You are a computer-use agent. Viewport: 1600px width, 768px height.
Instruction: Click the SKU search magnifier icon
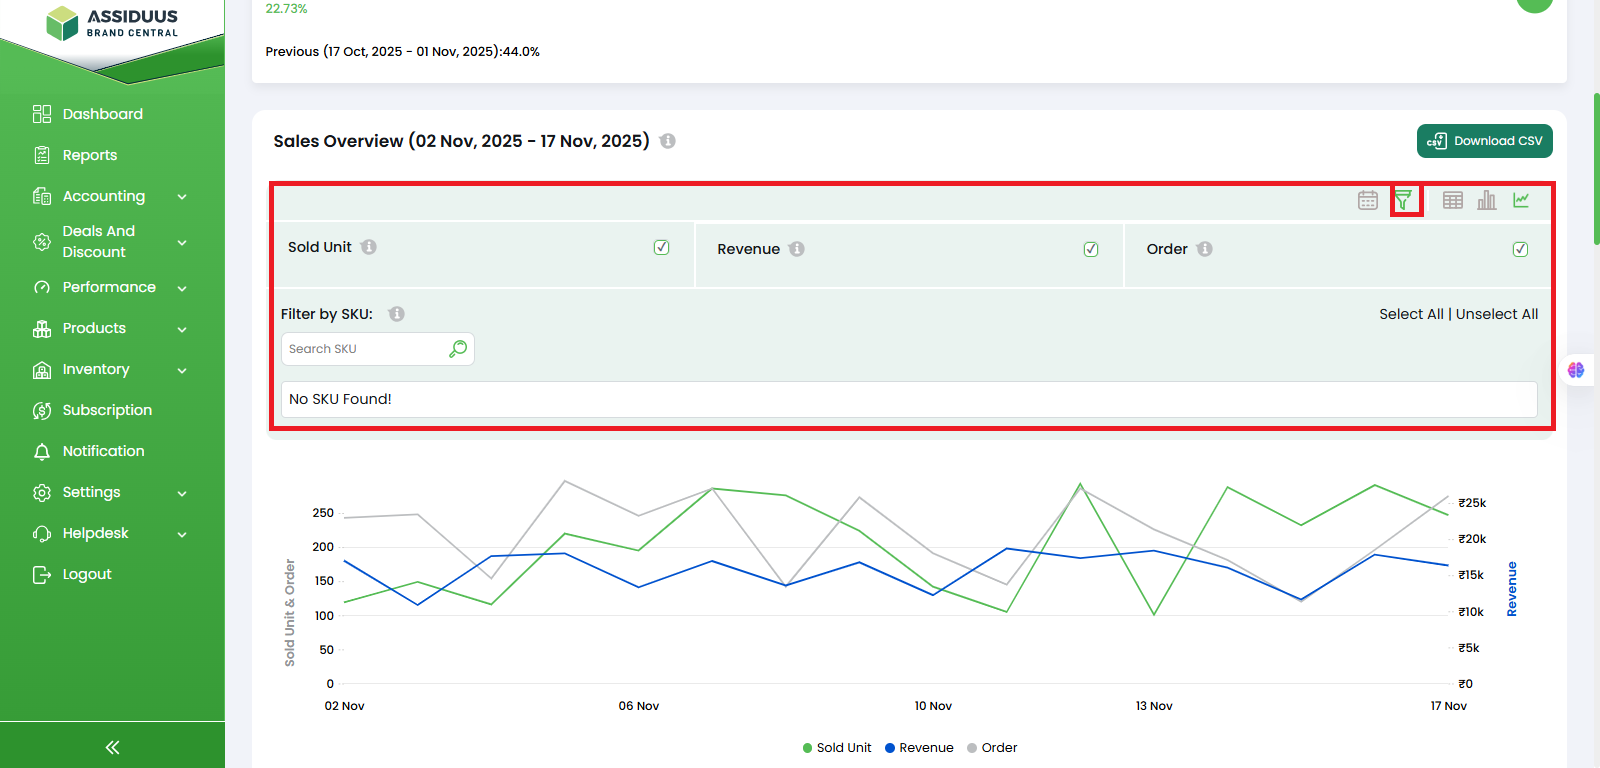458,349
